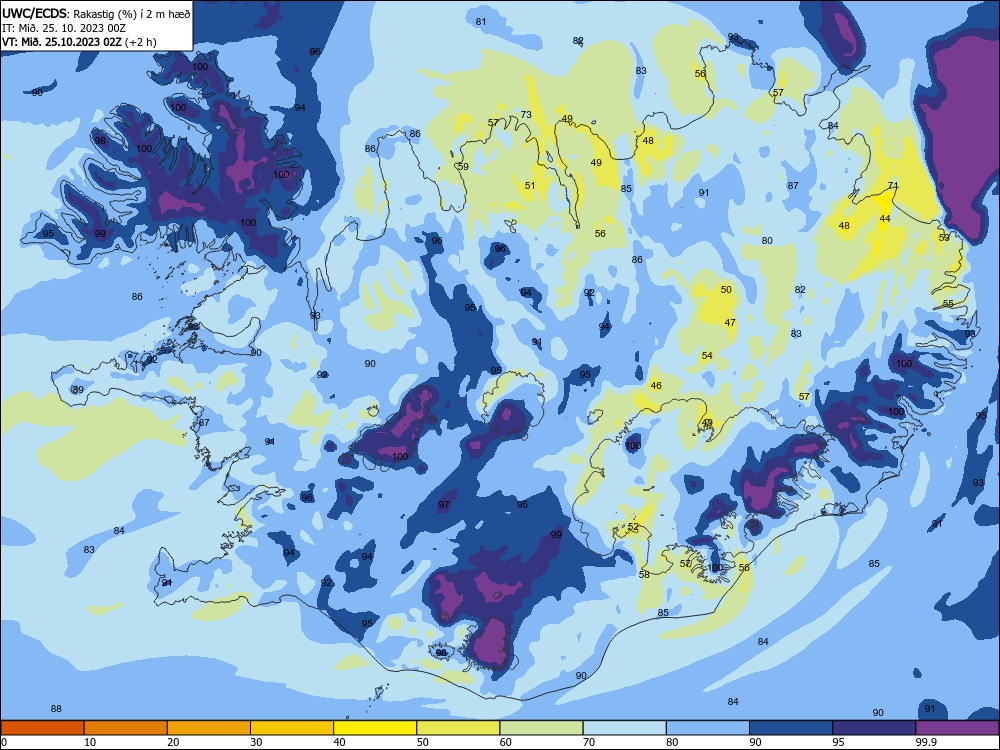Click the legend tick label '20'
The height and width of the screenshot is (750, 1000).
[173, 742]
